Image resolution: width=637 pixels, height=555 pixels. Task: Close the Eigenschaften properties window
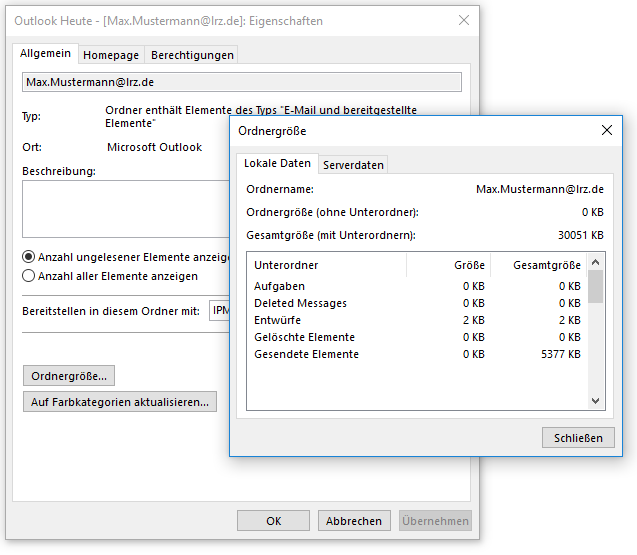463,20
